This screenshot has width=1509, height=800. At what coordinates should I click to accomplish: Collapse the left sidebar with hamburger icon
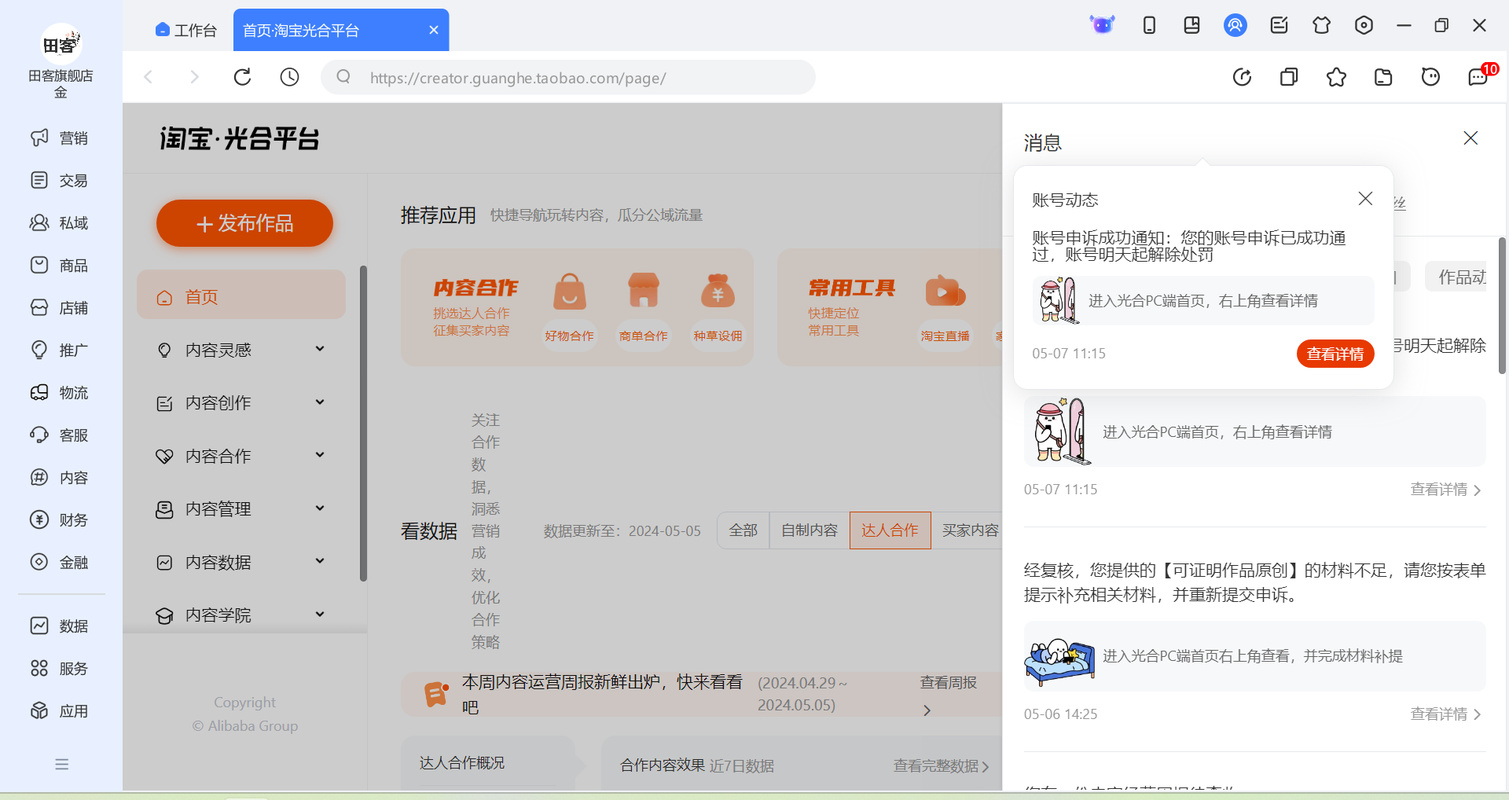click(x=62, y=764)
